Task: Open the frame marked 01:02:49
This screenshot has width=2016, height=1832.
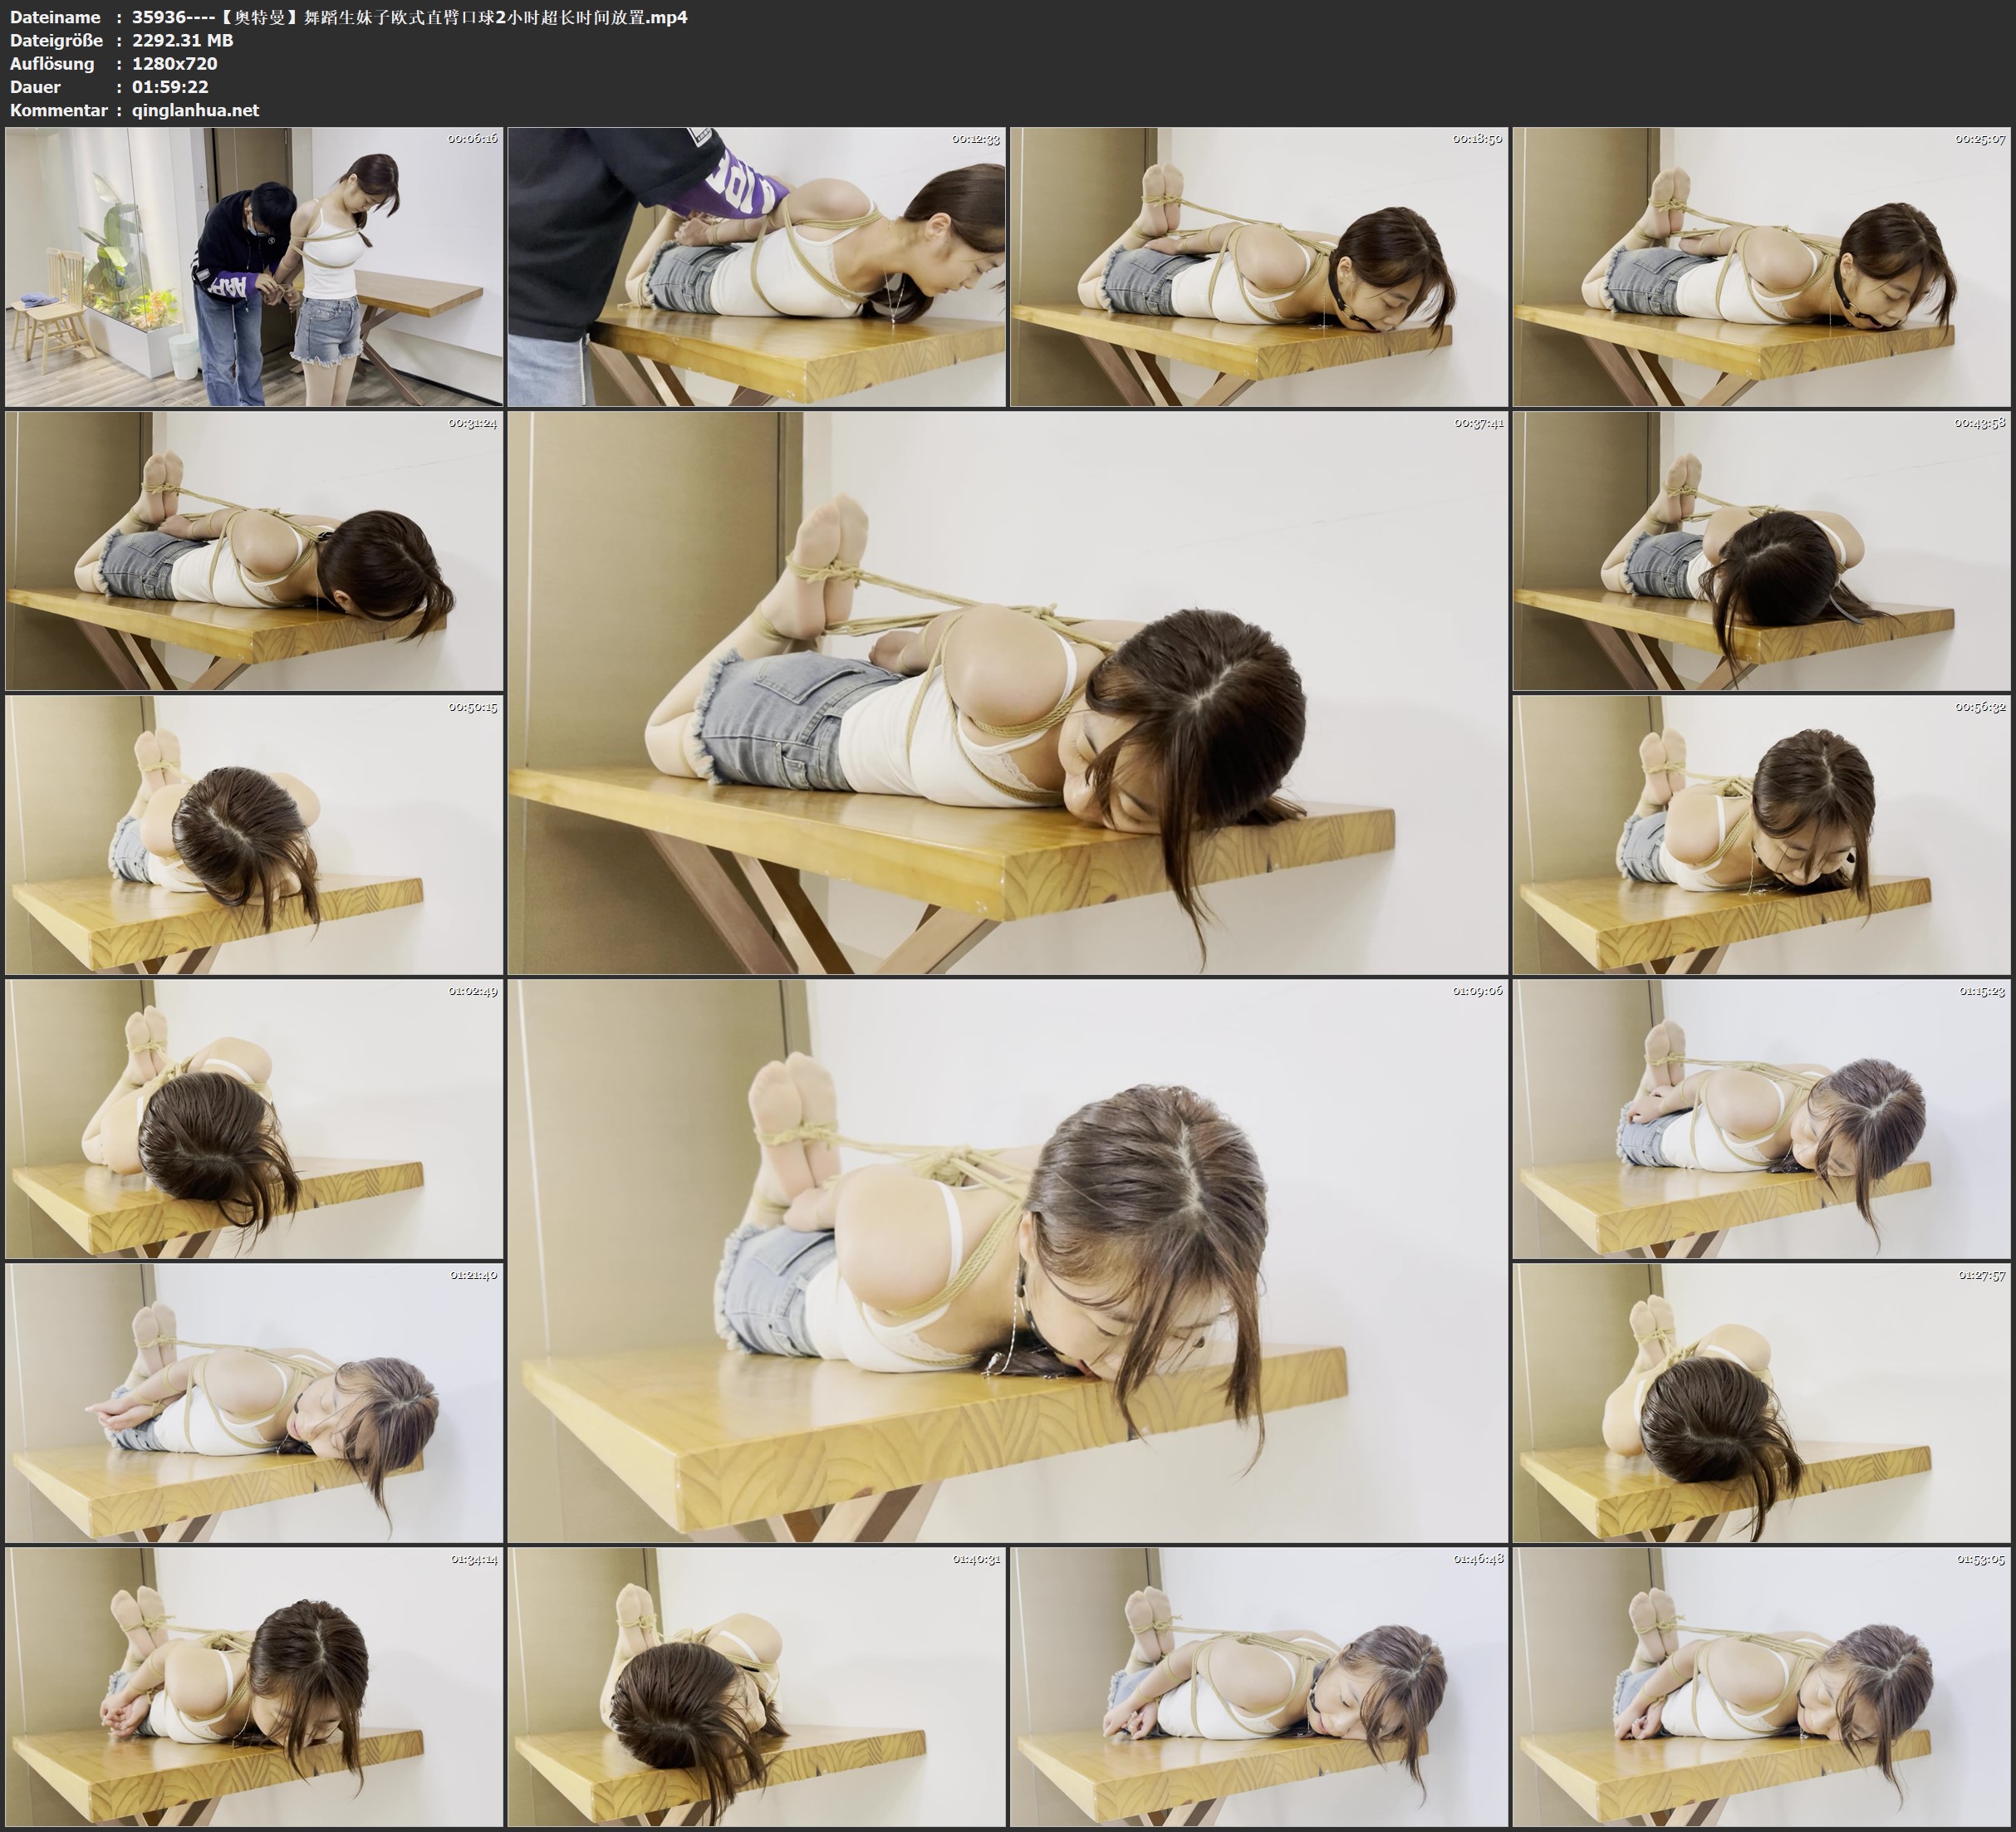Action: [x=254, y=1119]
